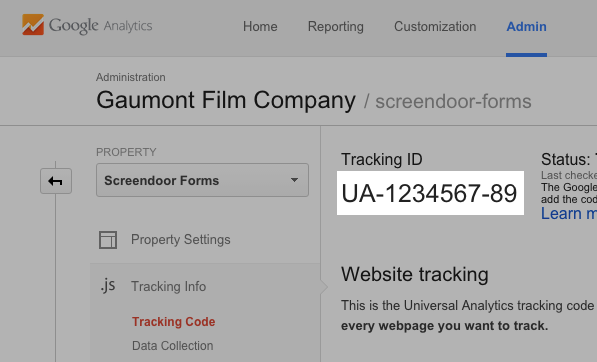
Task: Open the Reporting tab
Action: pos(335,27)
